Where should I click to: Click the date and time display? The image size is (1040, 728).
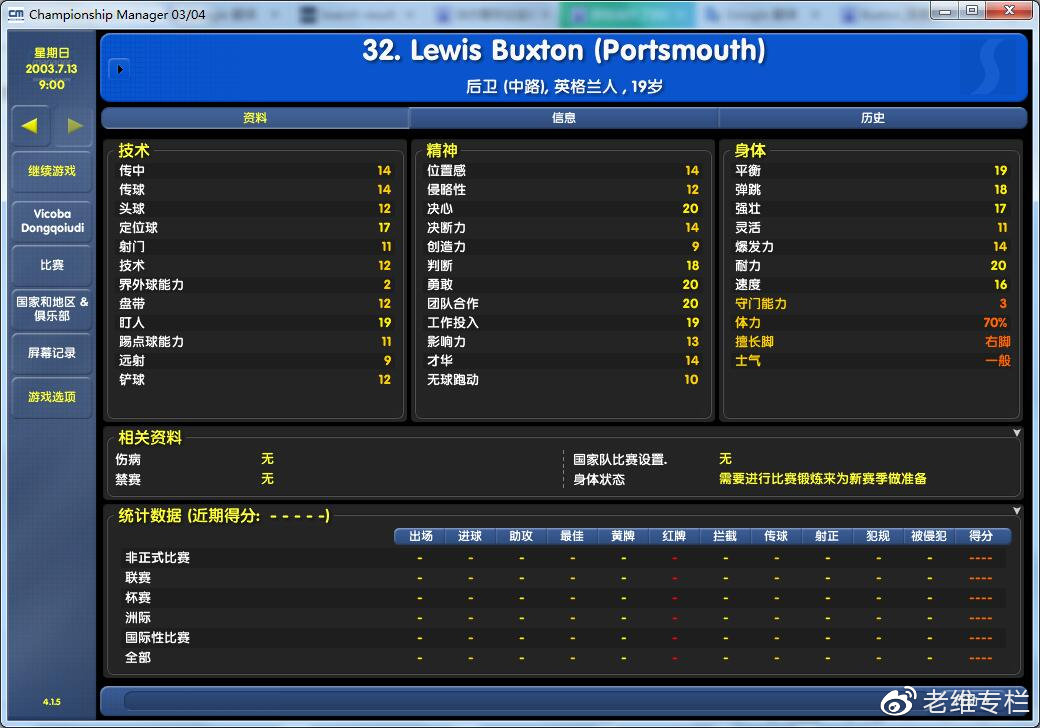coord(52,69)
